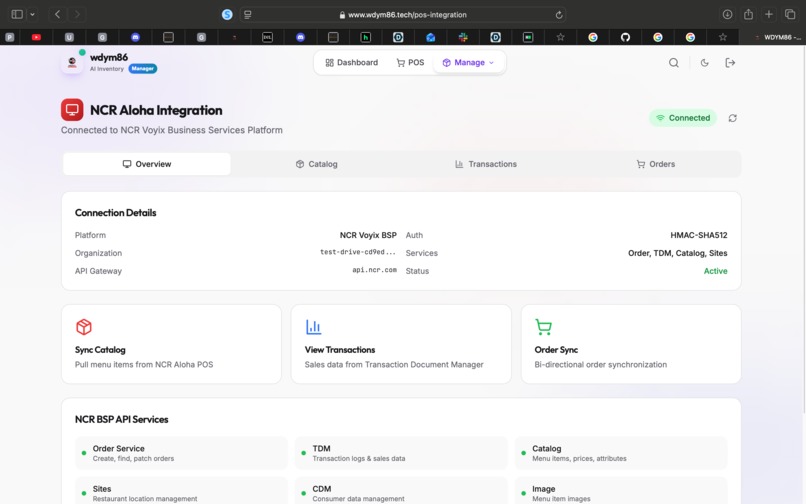Open the page reader menu icon
Screen dimensions: 806x504
(x=248, y=14)
